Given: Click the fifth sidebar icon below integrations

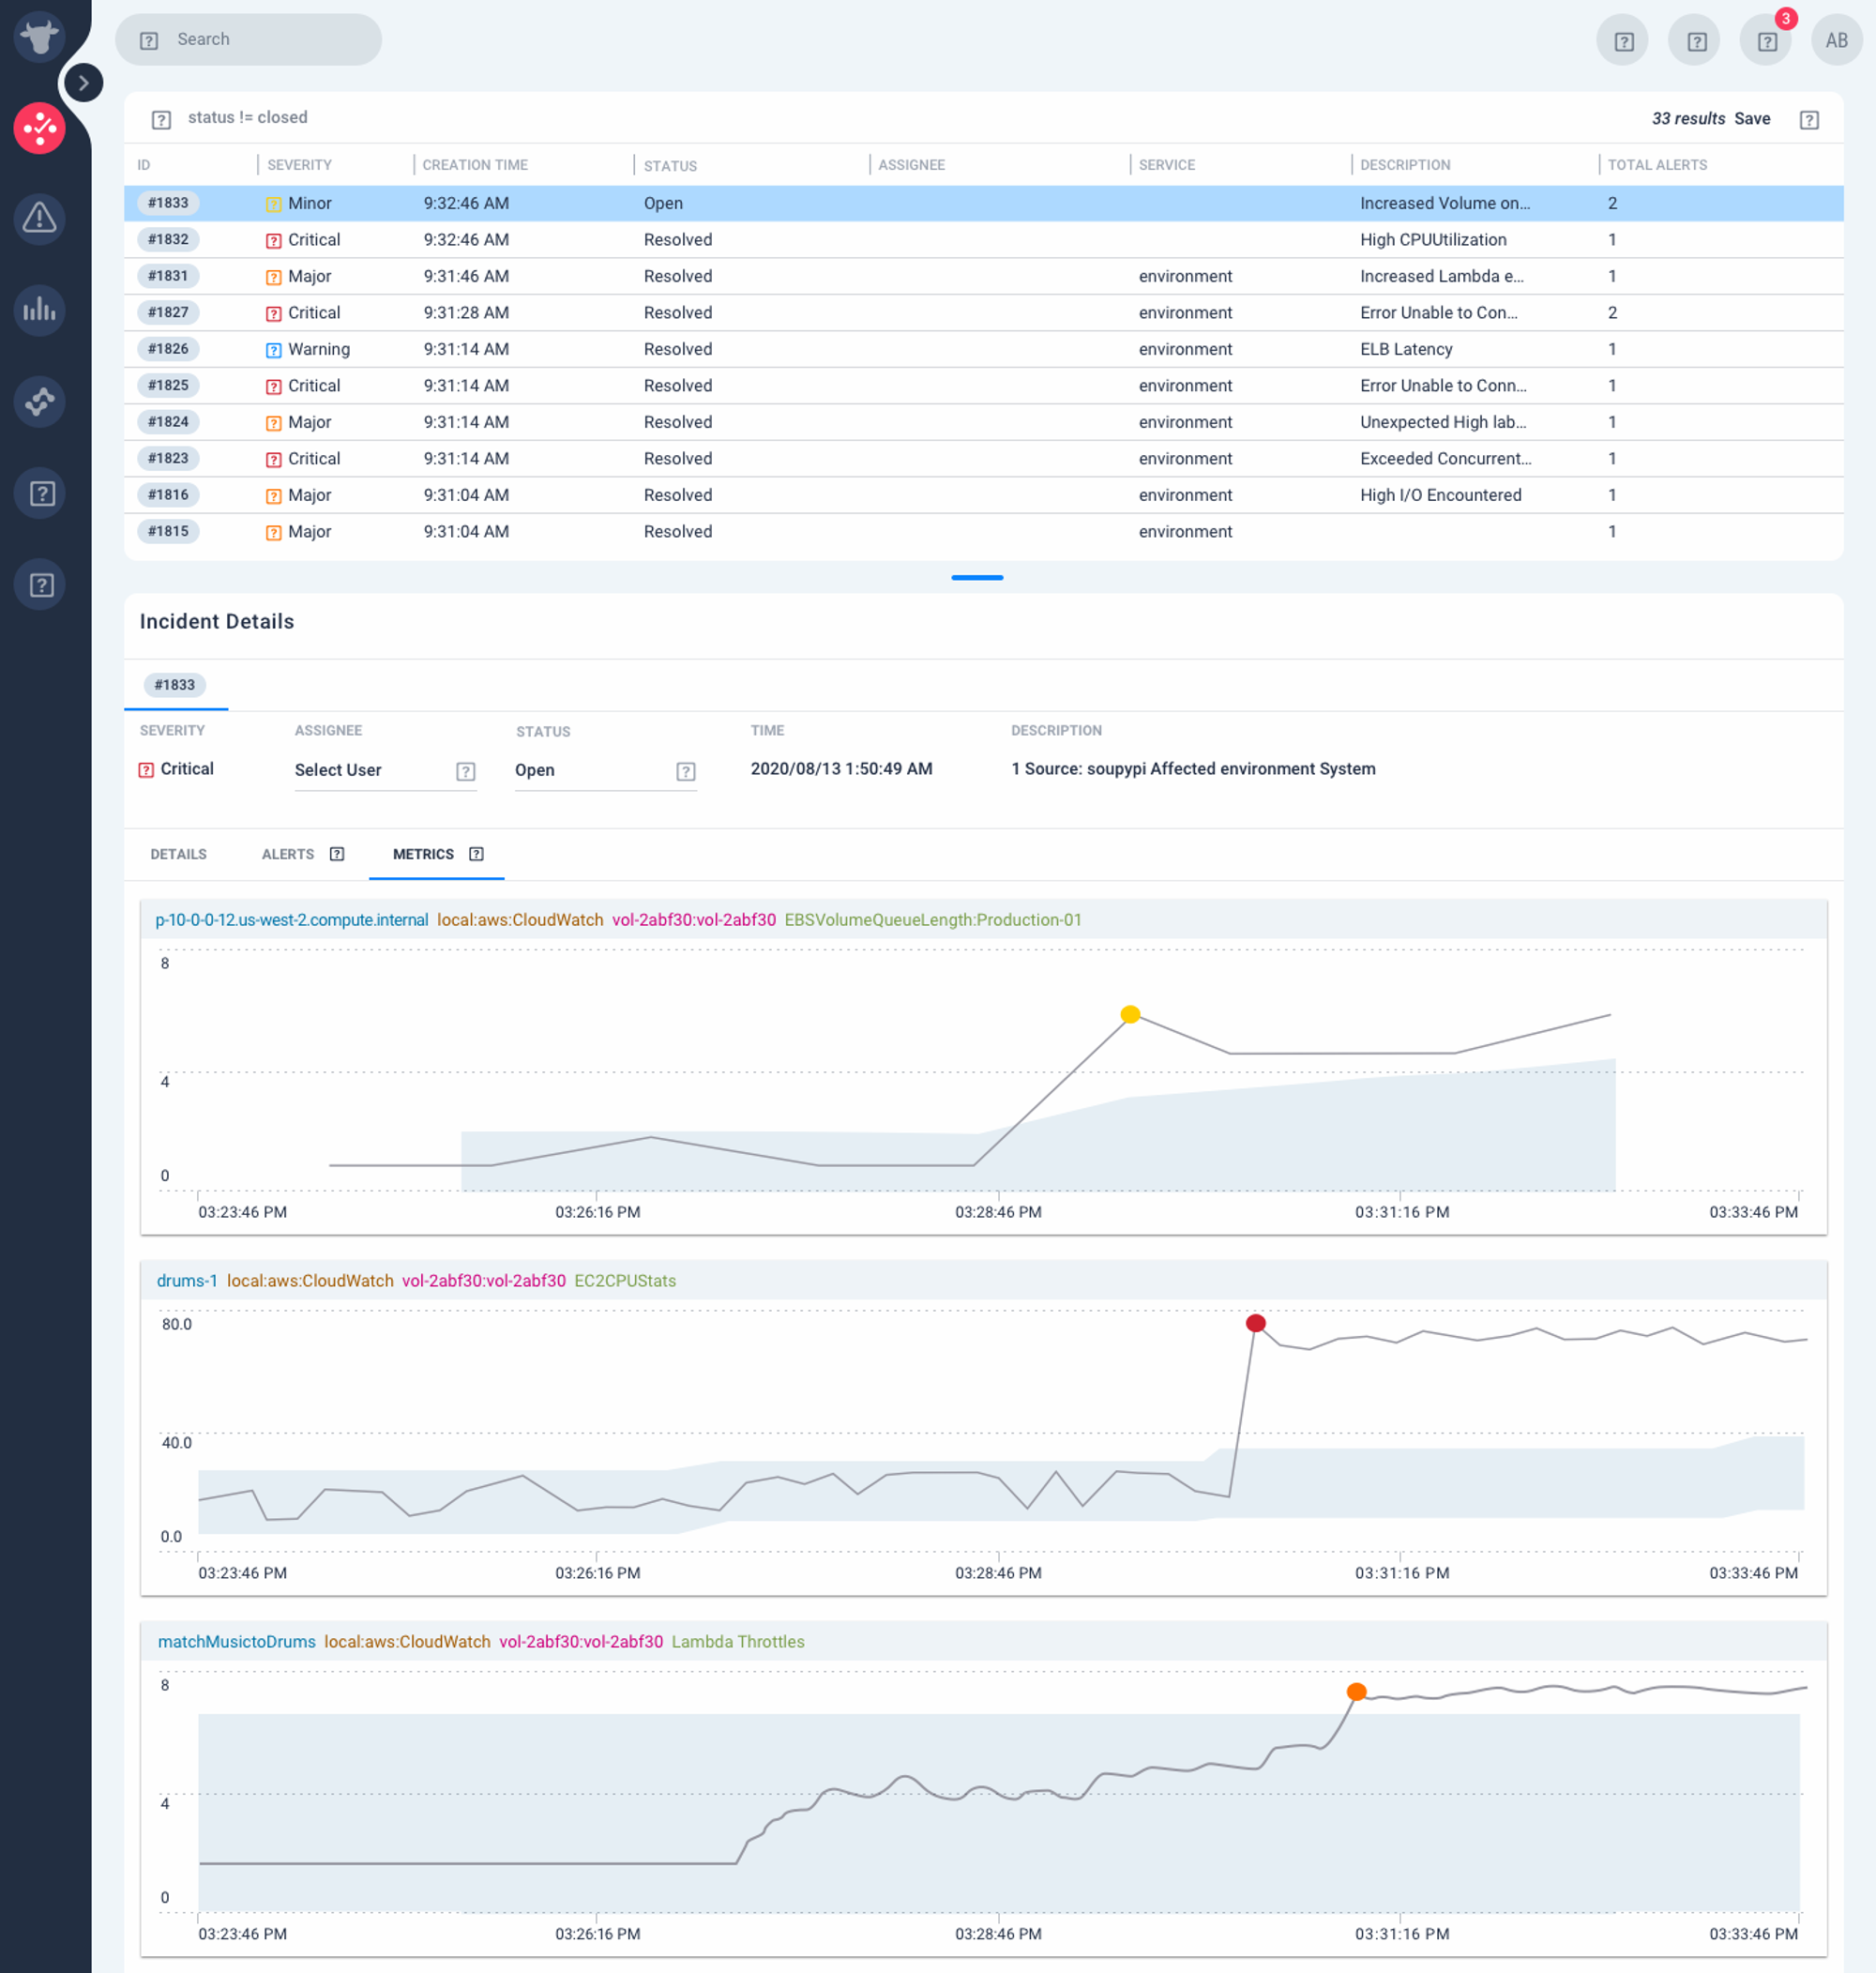Looking at the screenshot, I should [x=39, y=493].
